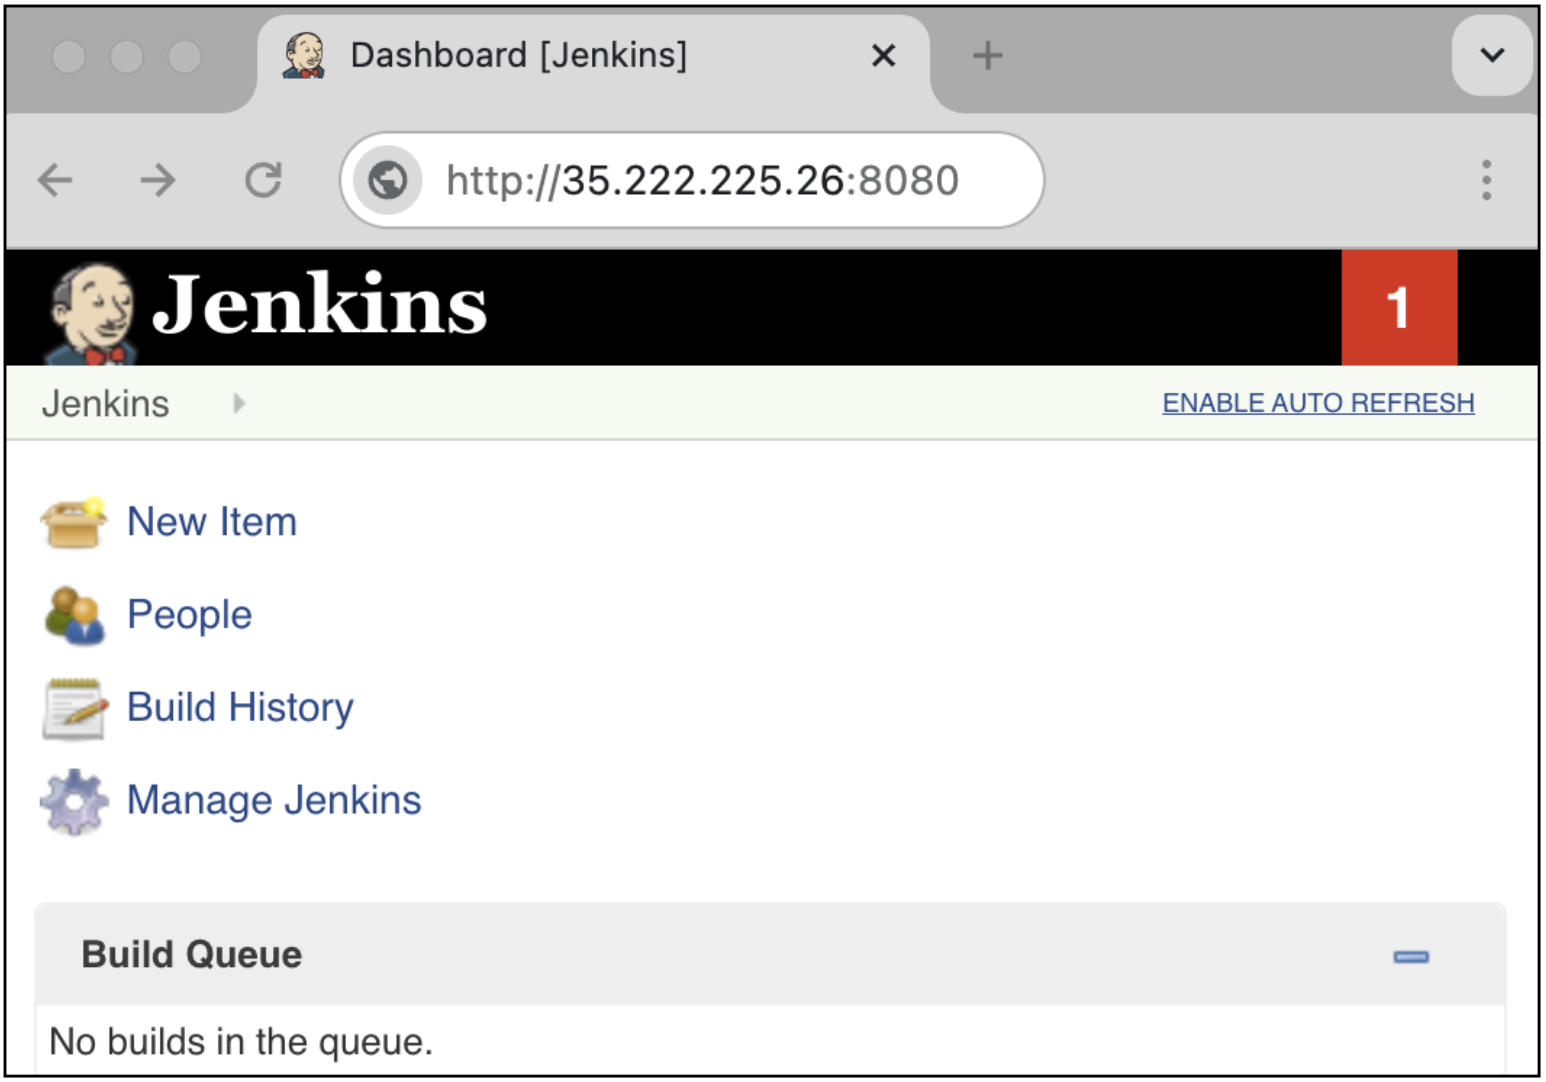The height and width of the screenshot is (1082, 1546).
Task: Click the red notification badge showing 1
Action: (1399, 307)
